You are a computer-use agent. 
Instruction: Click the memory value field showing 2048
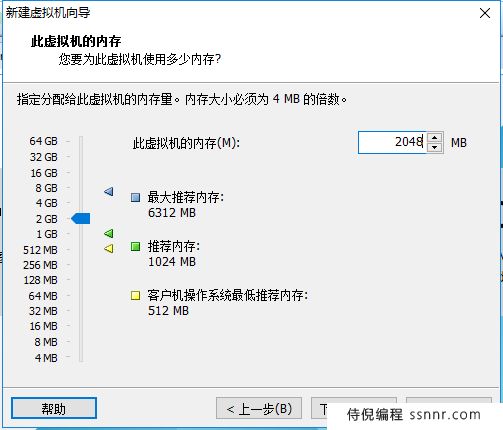[392, 142]
